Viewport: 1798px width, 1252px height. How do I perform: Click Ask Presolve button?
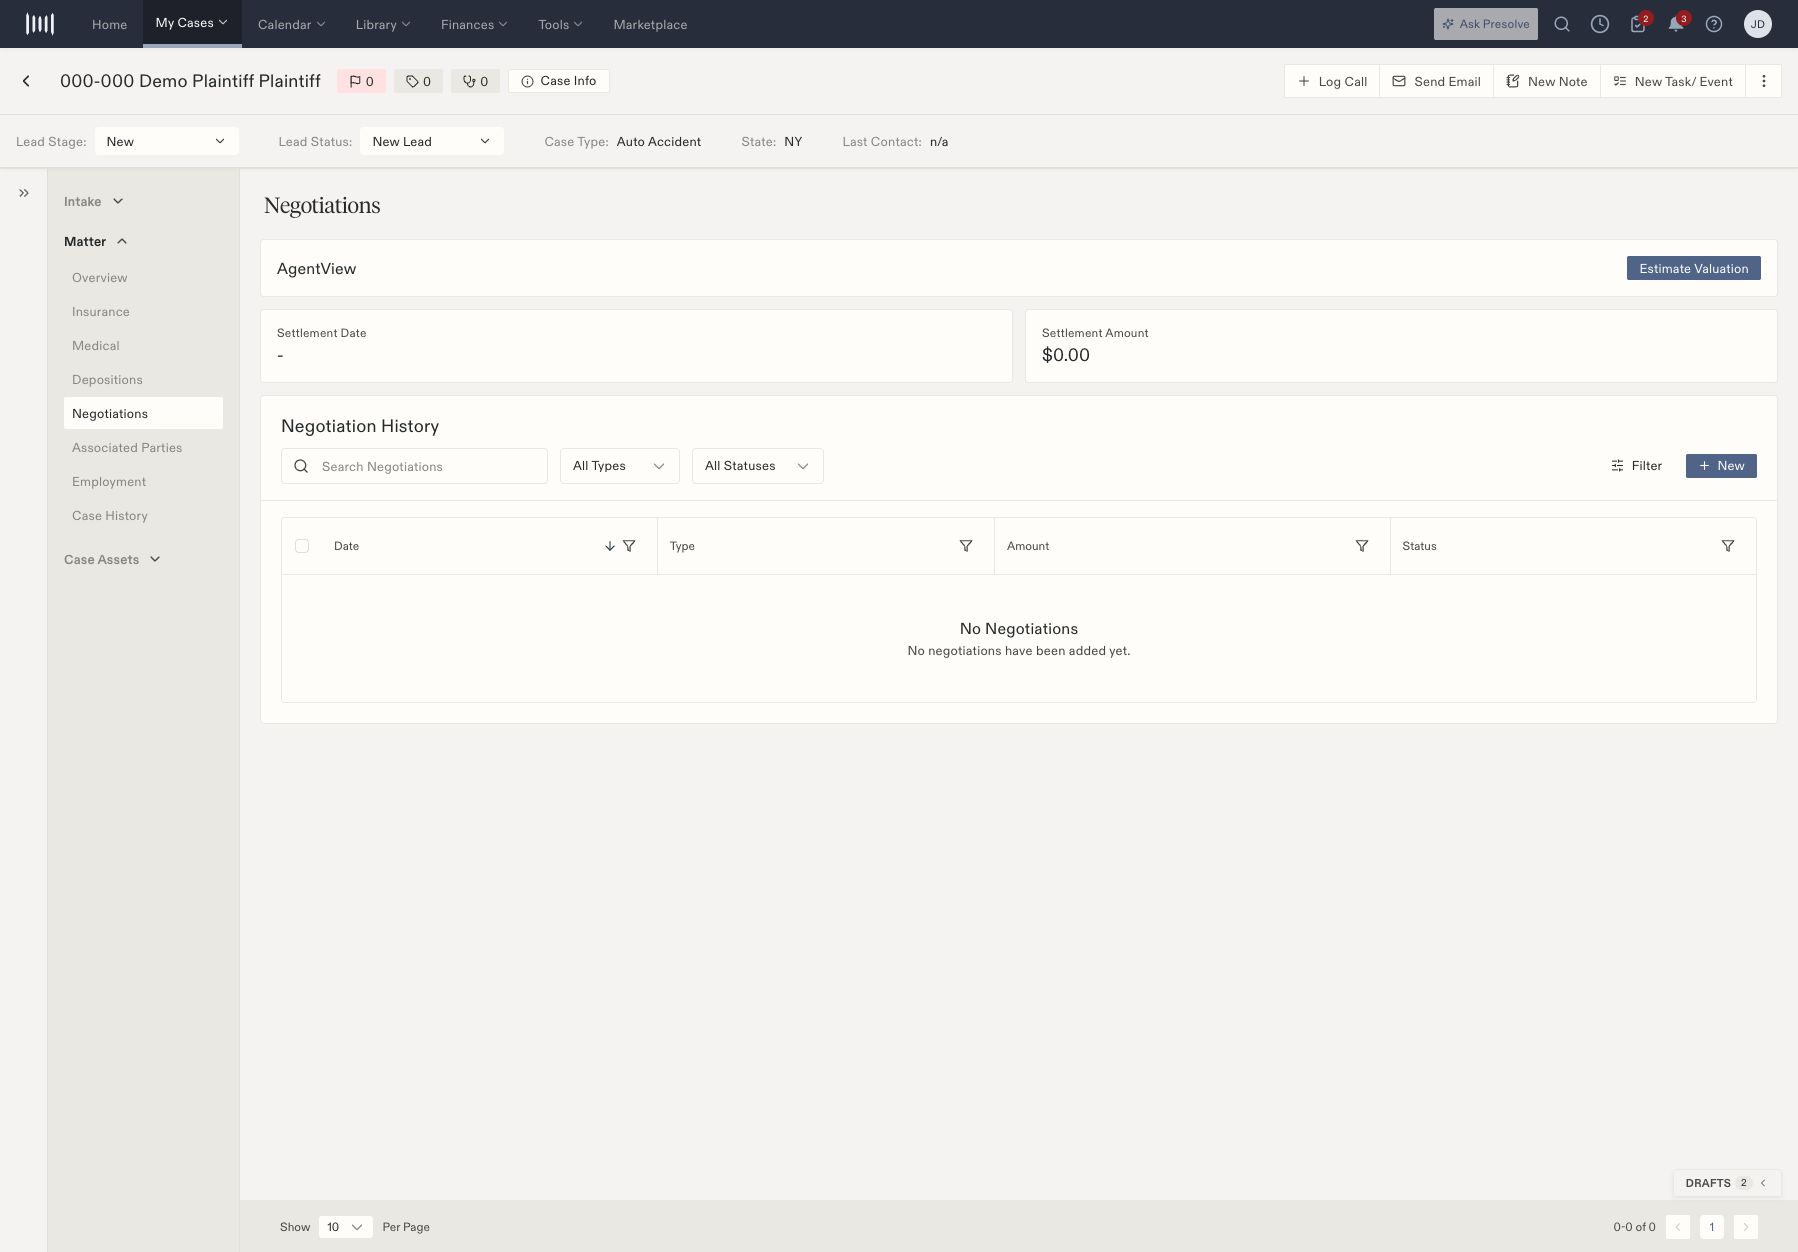tap(1486, 24)
